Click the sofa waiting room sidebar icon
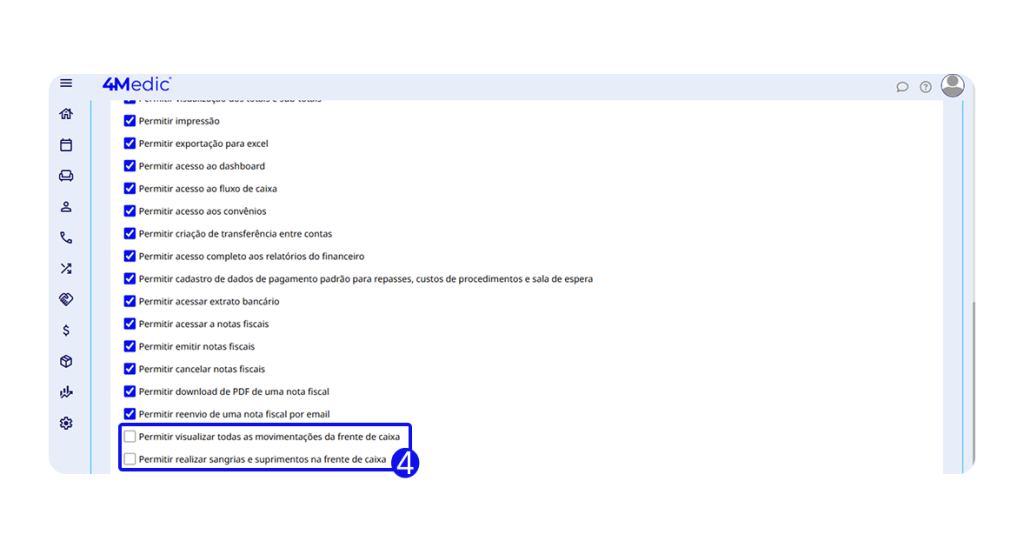Image resolution: width=1024 pixels, height=548 pixels. point(66,176)
